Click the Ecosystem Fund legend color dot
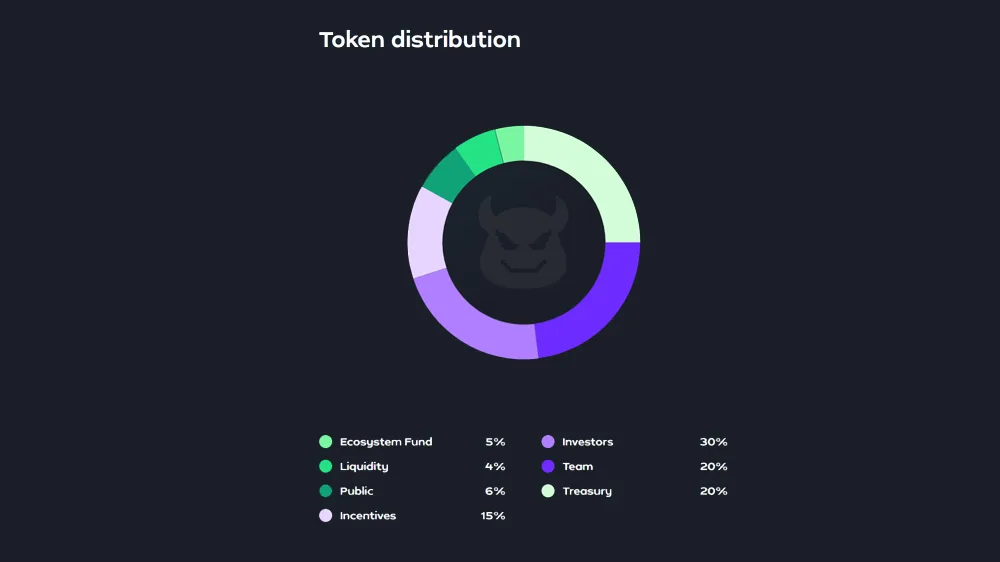 coord(325,442)
